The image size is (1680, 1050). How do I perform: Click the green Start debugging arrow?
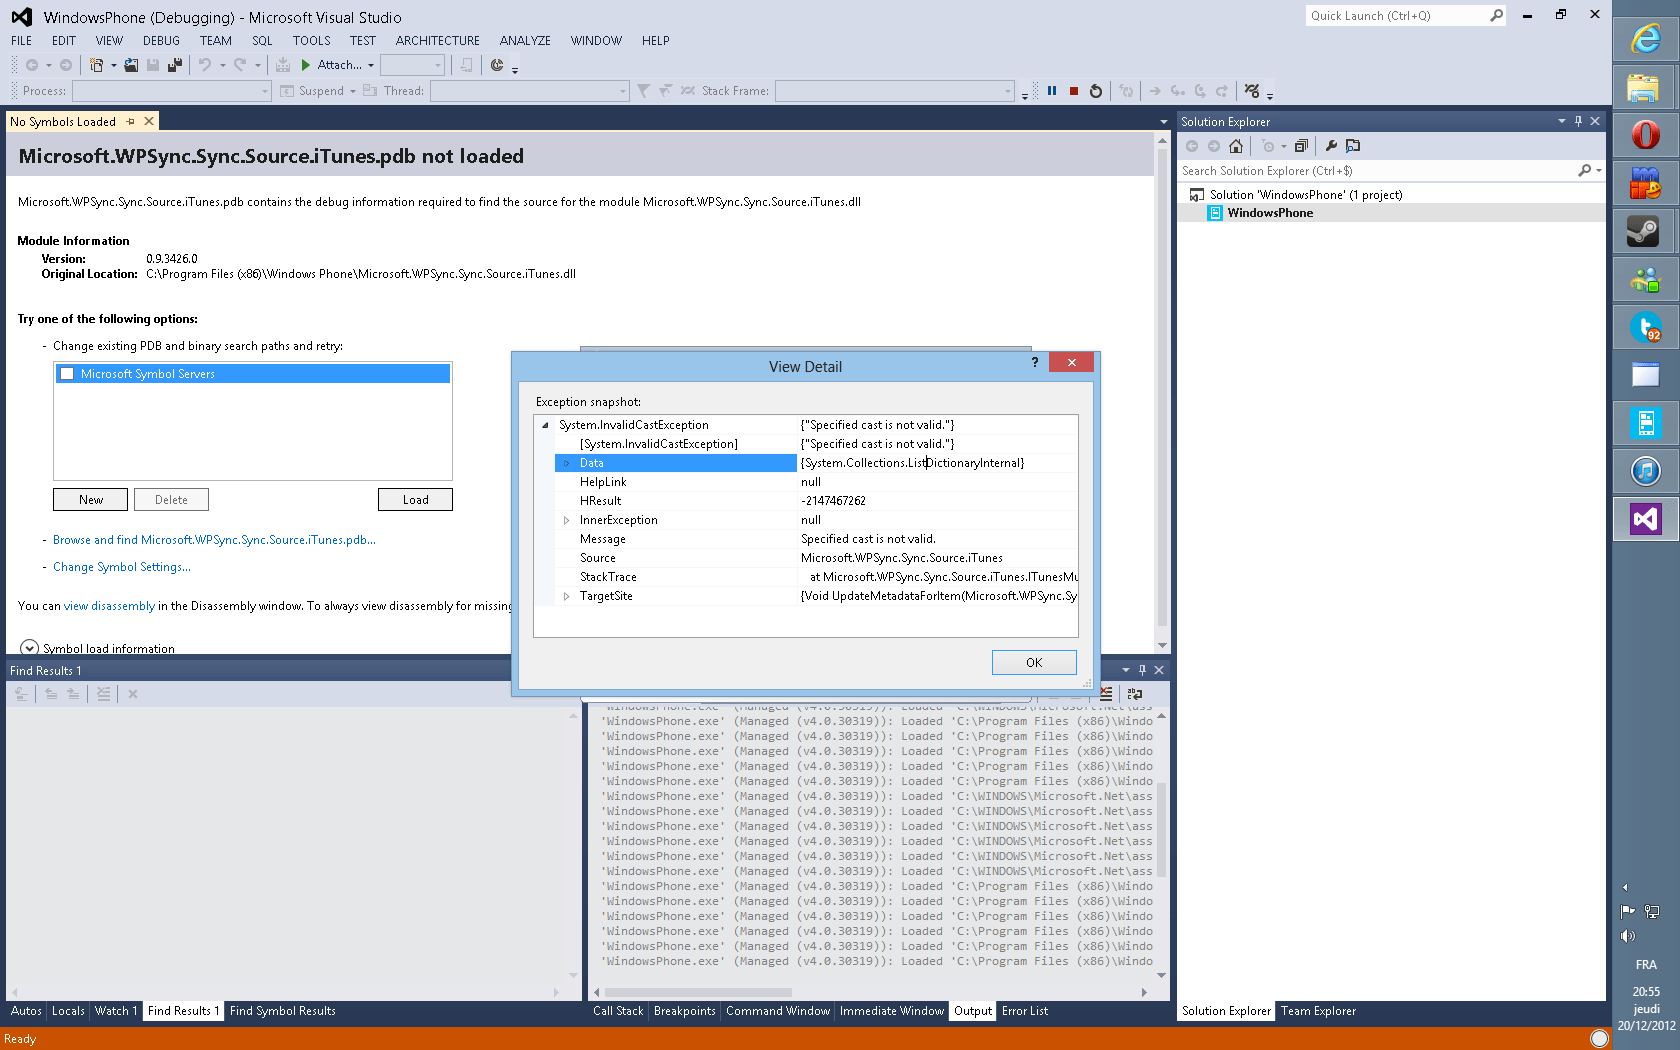click(306, 65)
